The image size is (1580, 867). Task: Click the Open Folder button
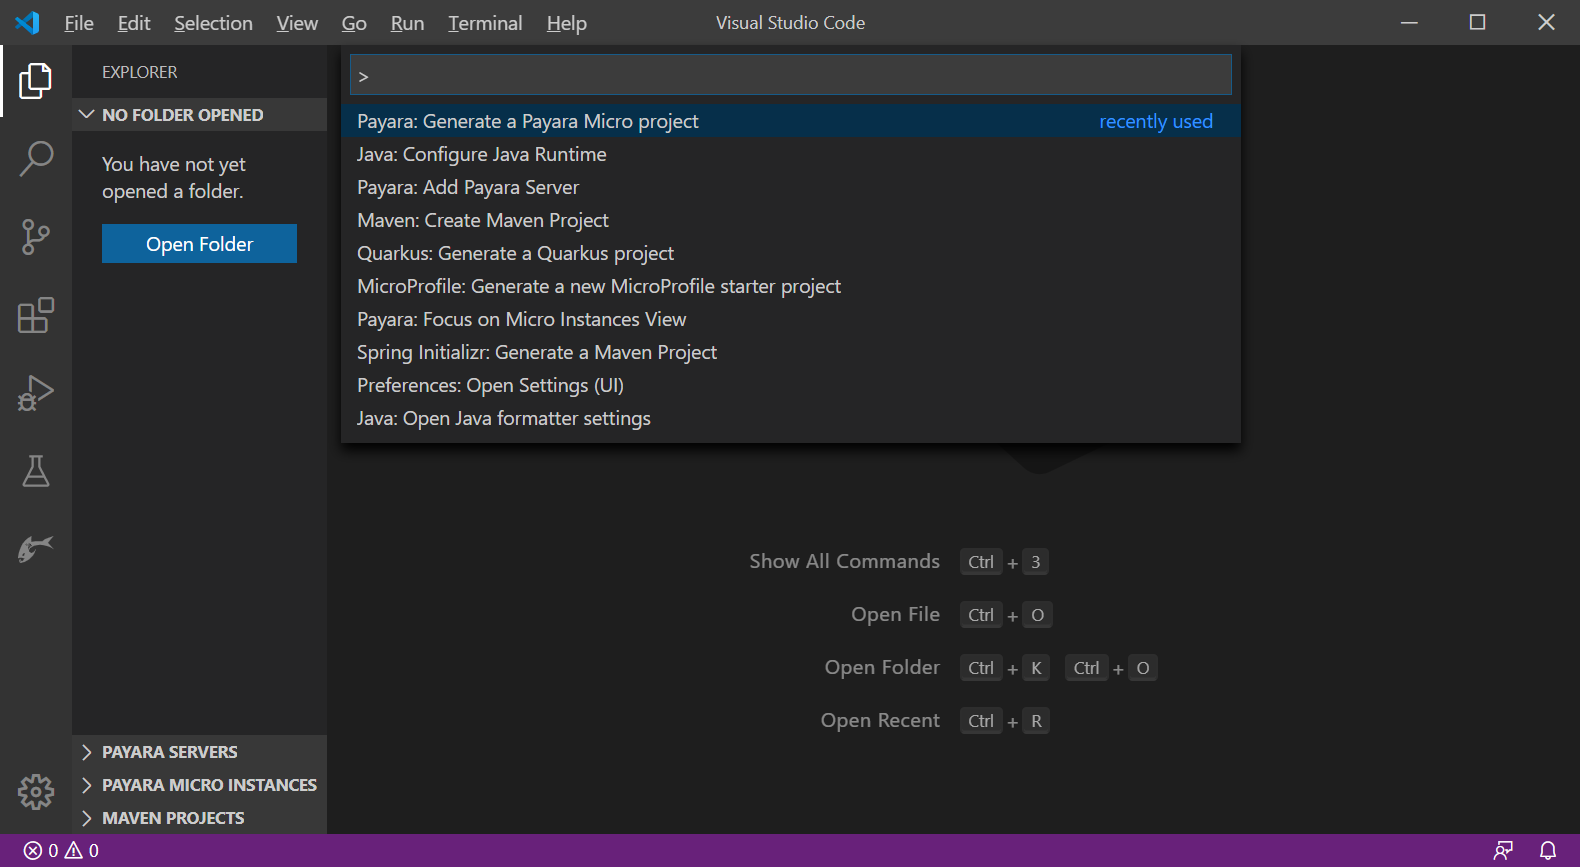199,244
